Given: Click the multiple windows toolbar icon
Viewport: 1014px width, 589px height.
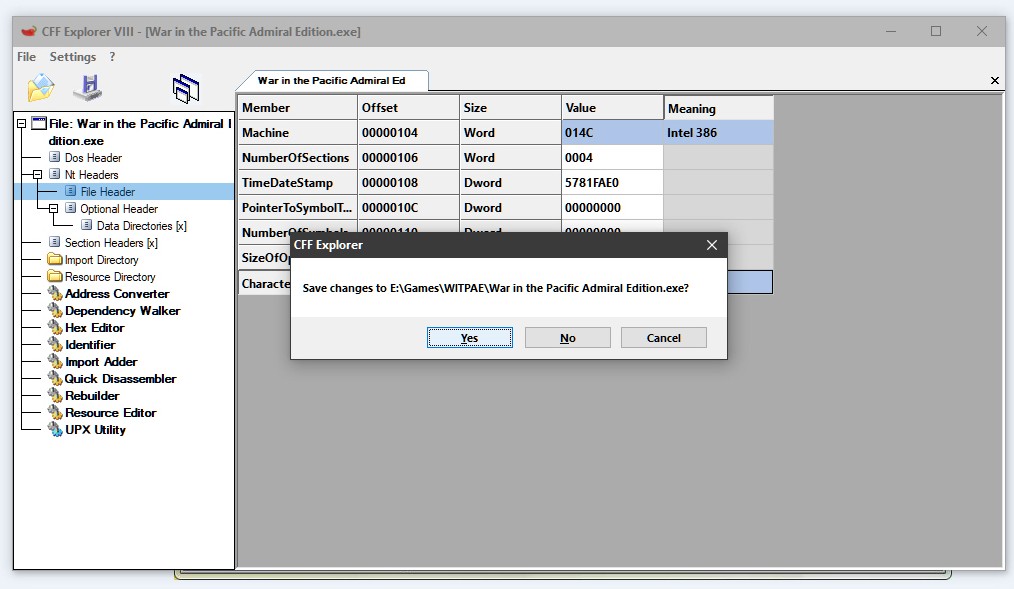Looking at the screenshot, I should pyautogui.click(x=186, y=89).
